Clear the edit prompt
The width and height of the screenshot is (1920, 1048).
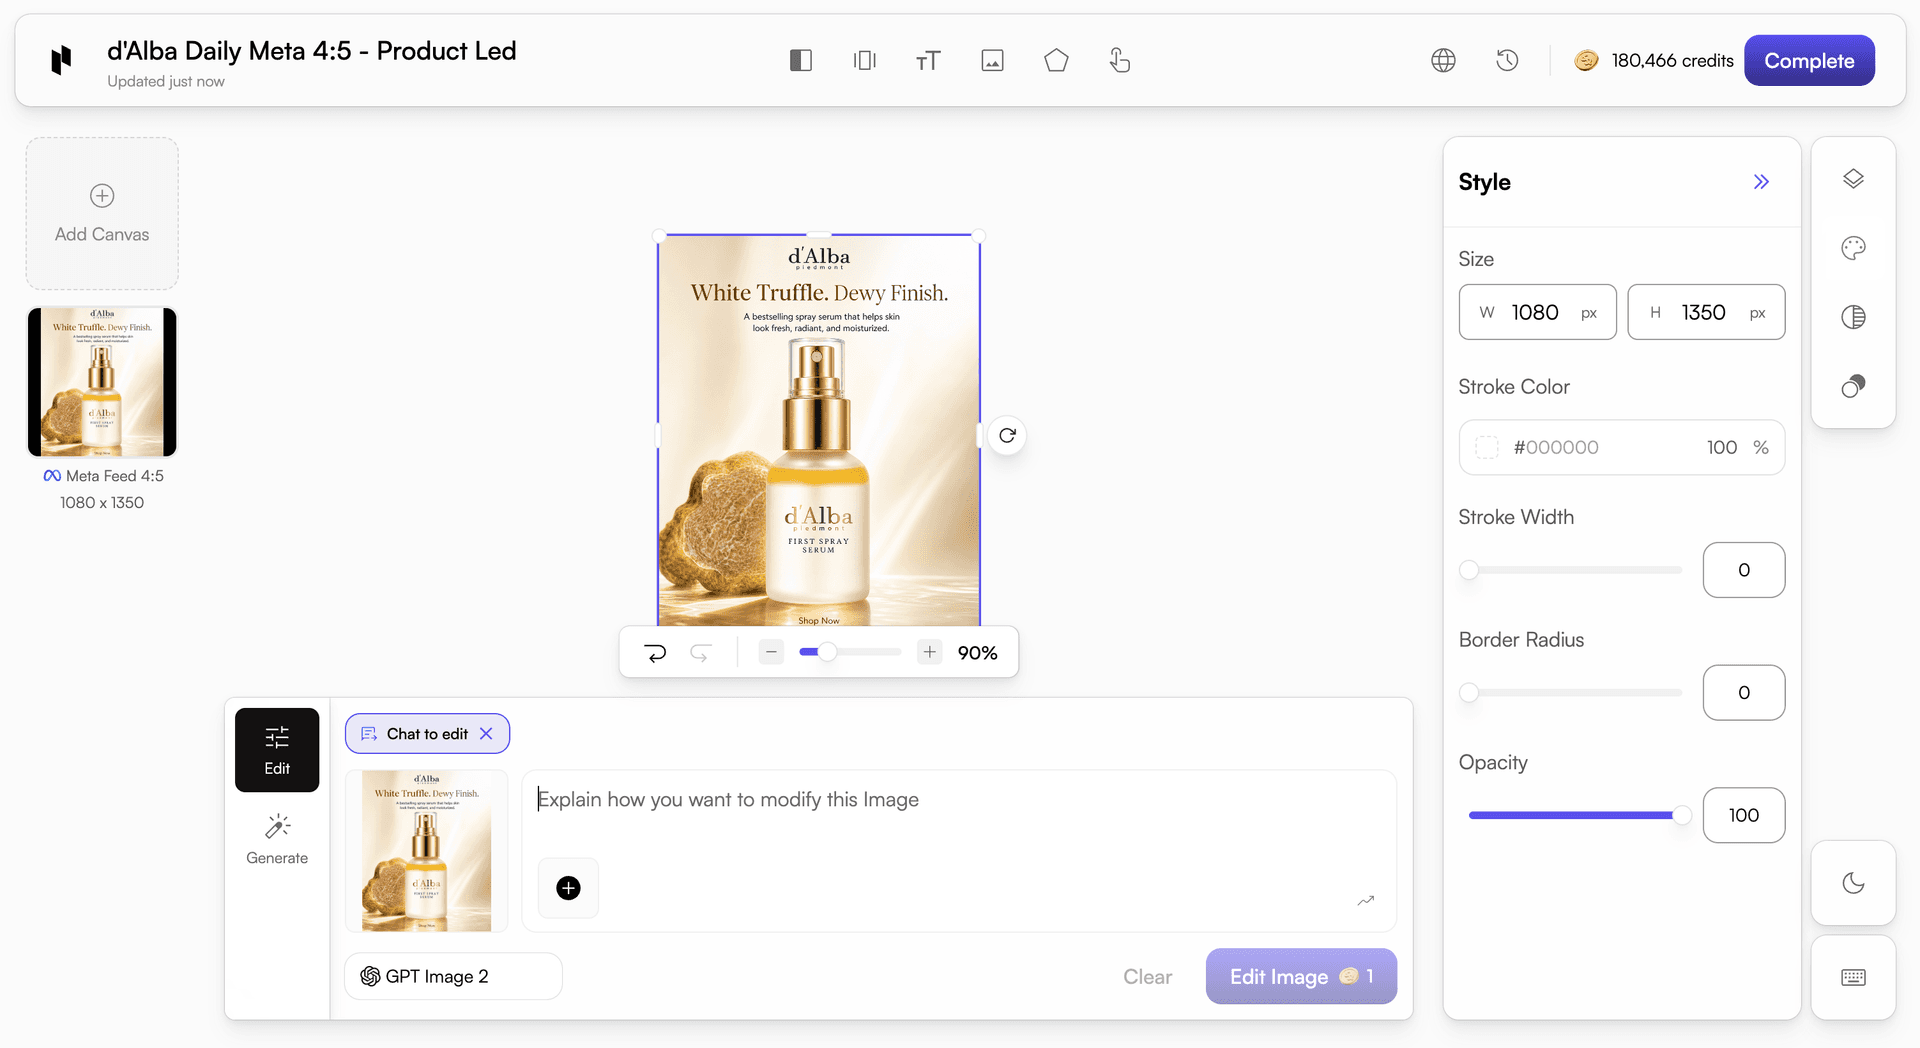click(1147, 977)
